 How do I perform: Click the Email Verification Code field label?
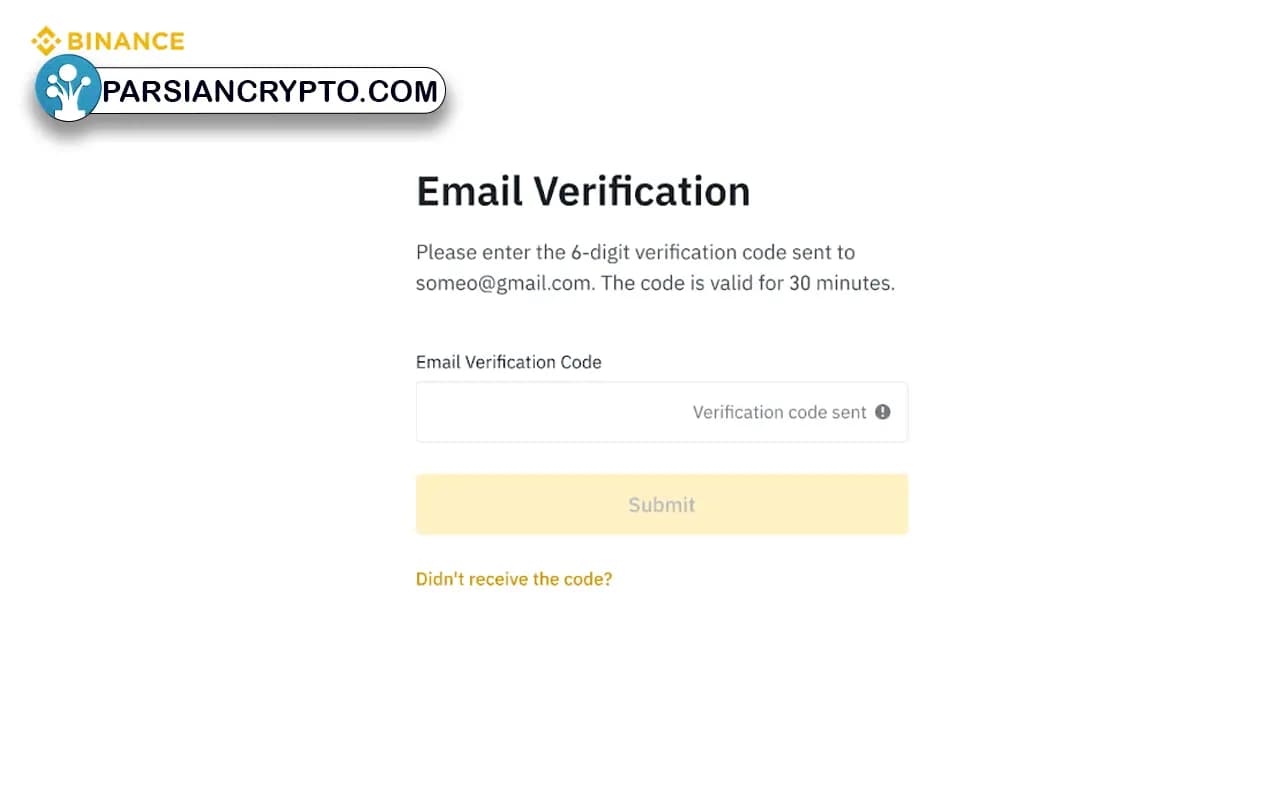point(509,362)
